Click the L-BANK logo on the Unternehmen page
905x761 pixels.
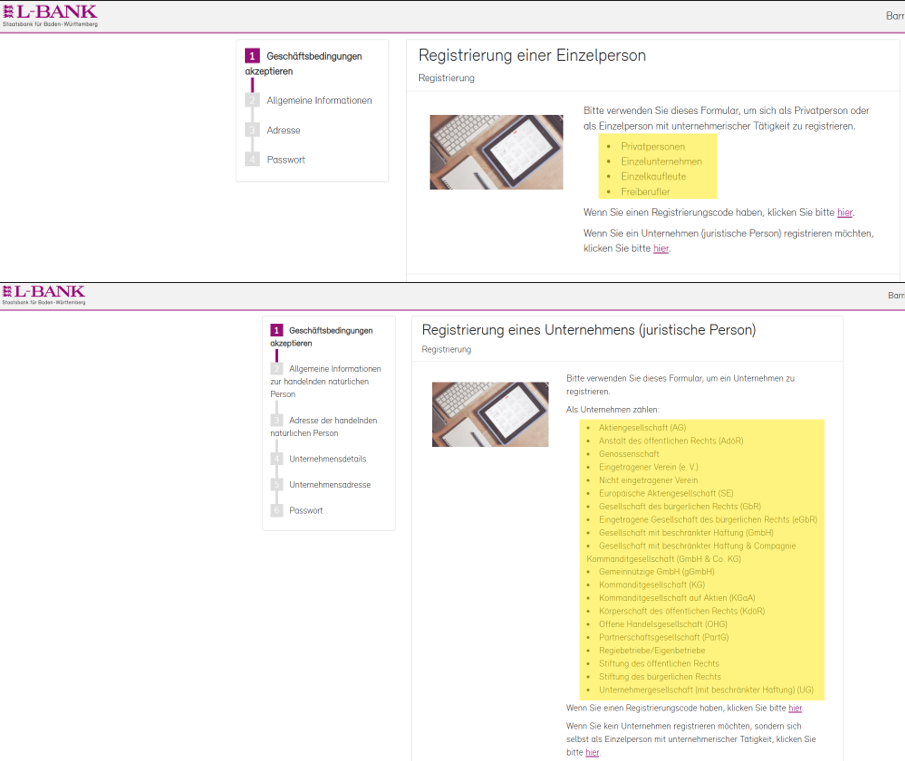pos(44,294)
